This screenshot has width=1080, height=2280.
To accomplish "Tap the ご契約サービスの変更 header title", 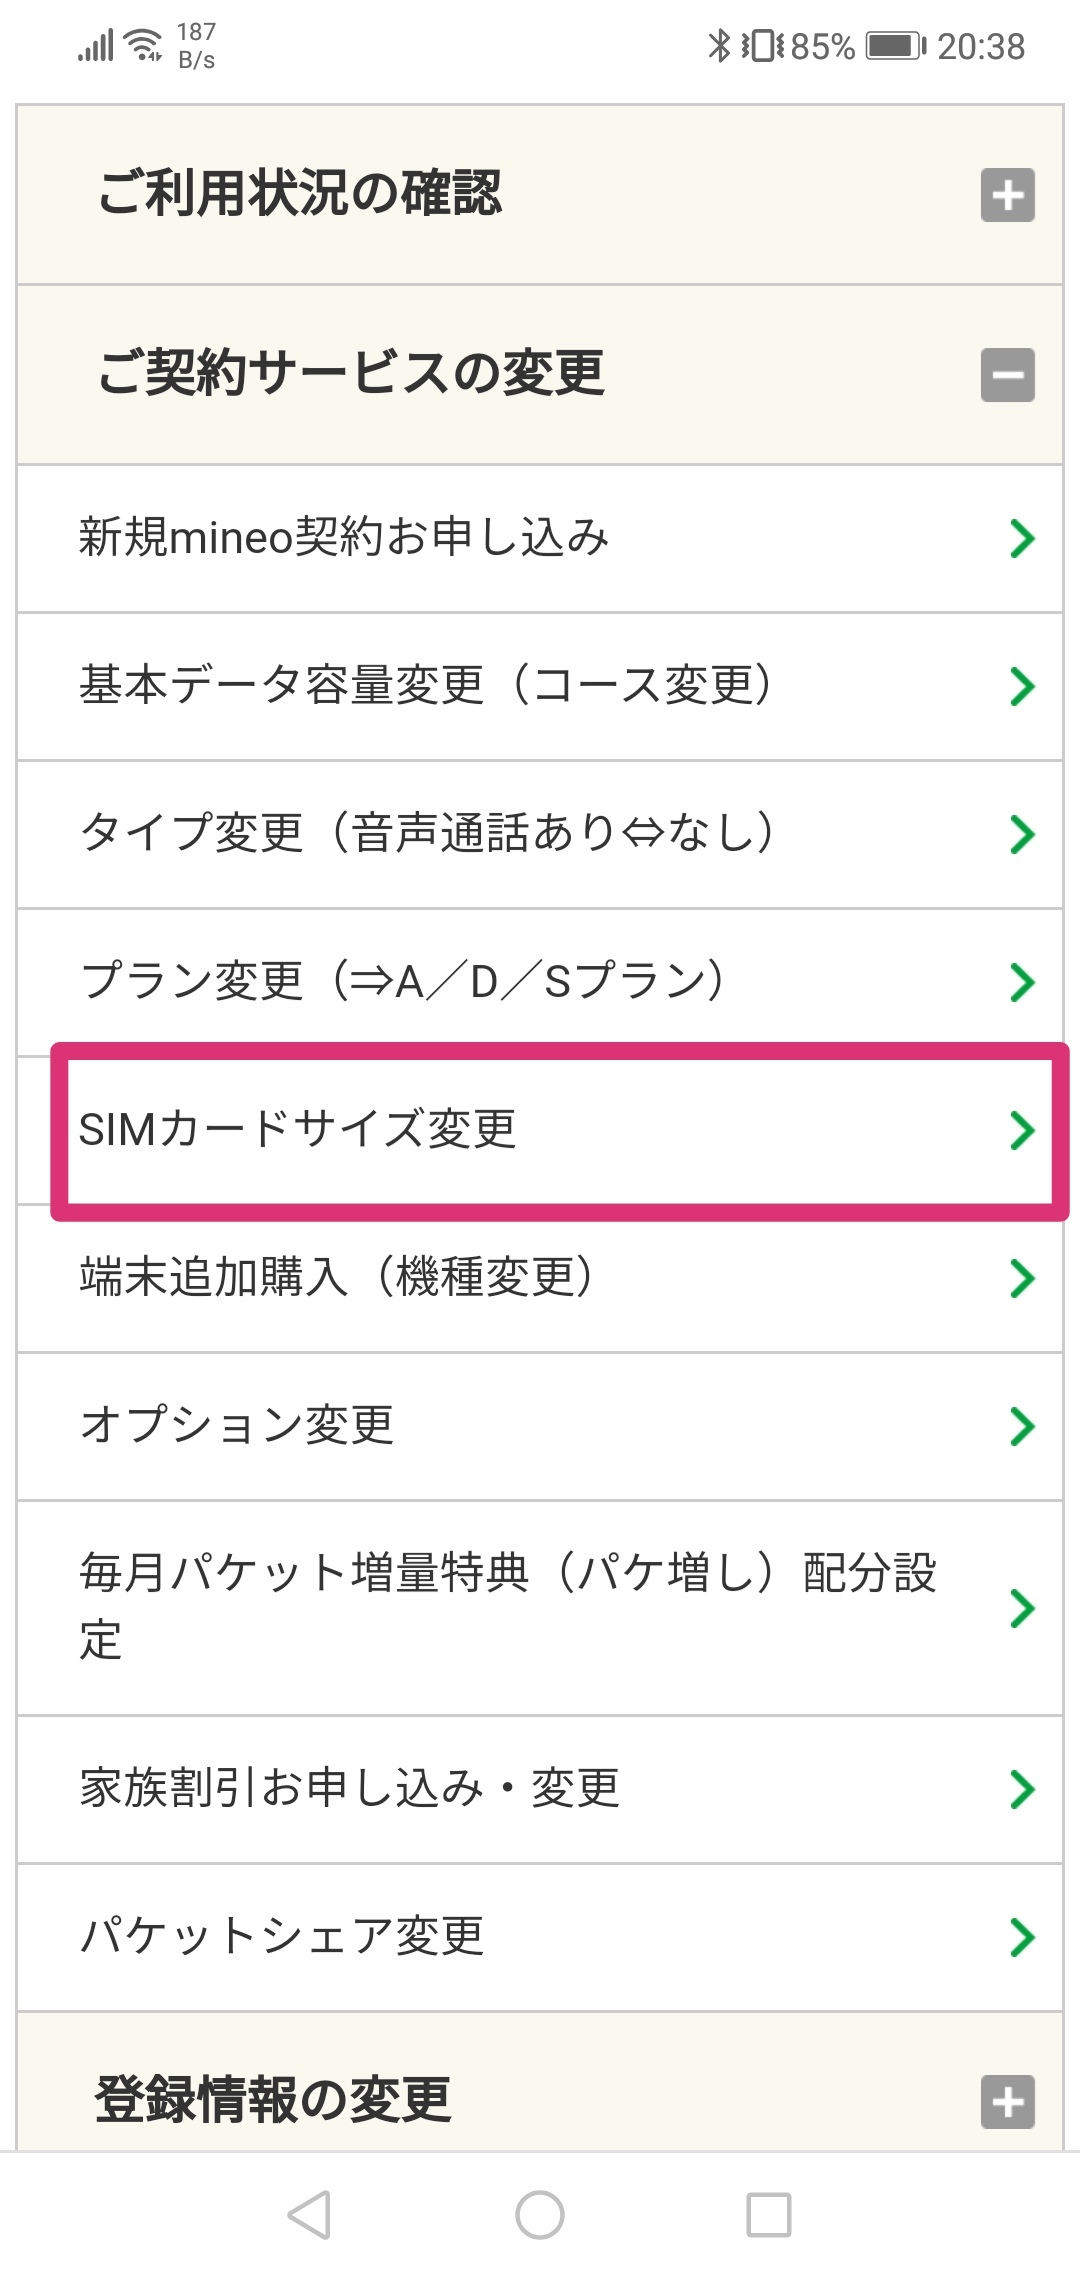I will click(351, 373).
